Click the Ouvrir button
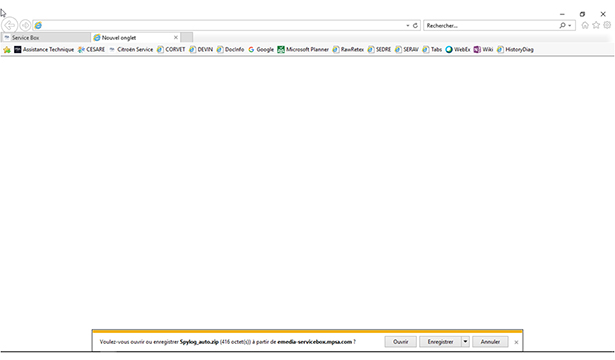 click(x=400, y=342)
